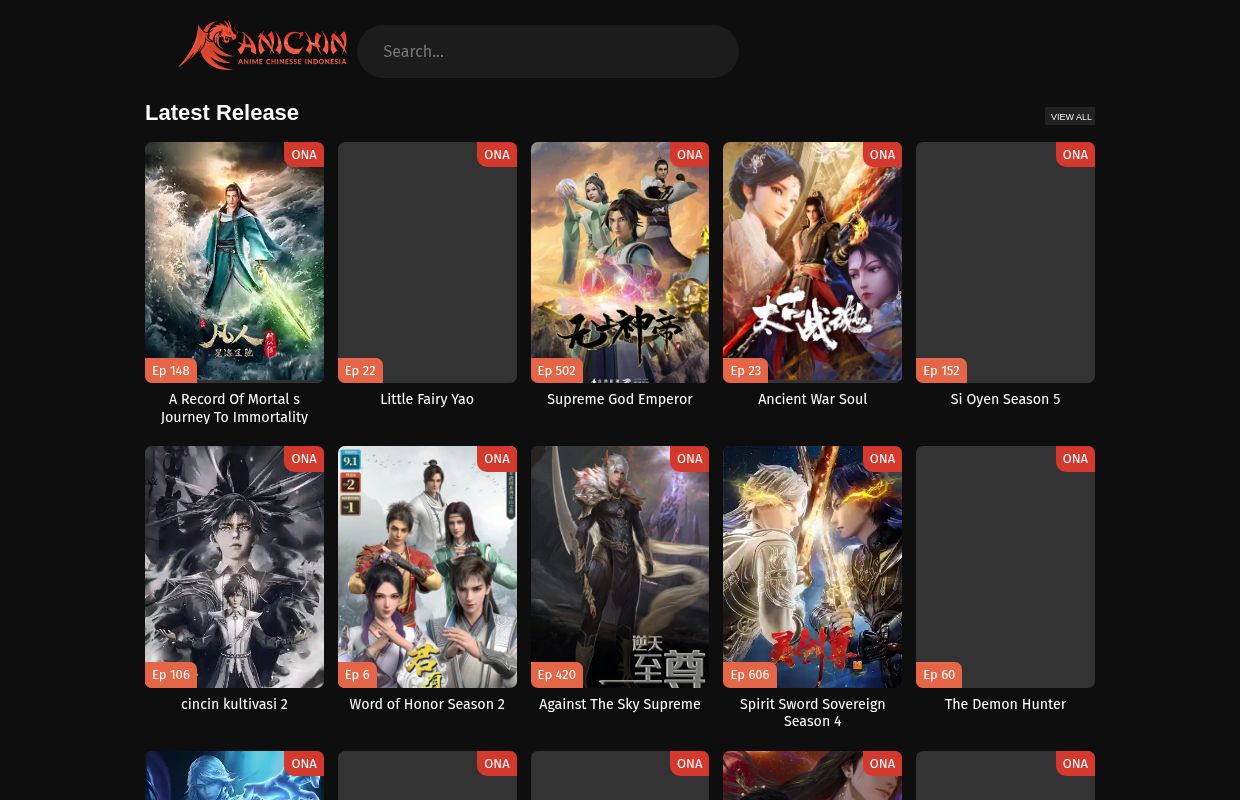Image resolution: width=1240 pixels, height=800 pixels.
Task: Open the Si Oyen Season 5 poster placeholder
Action: [1005, 262]
